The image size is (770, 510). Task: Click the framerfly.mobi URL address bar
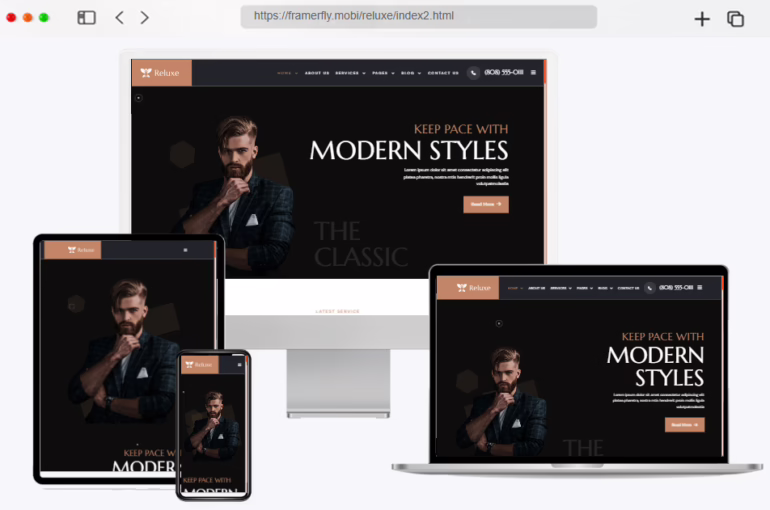[x=418, y=16]
